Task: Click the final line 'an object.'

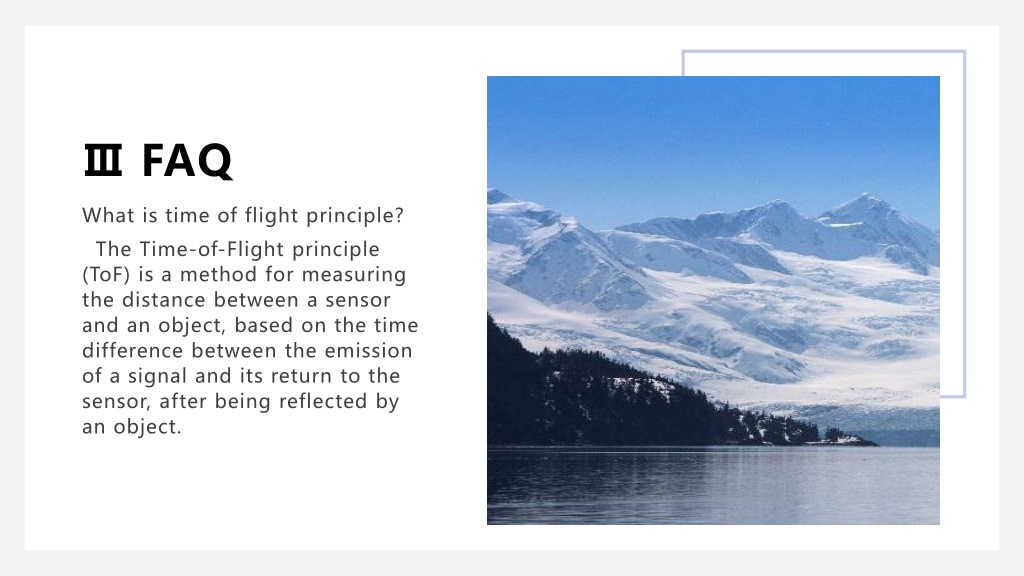Action: (x=132, y=426)
